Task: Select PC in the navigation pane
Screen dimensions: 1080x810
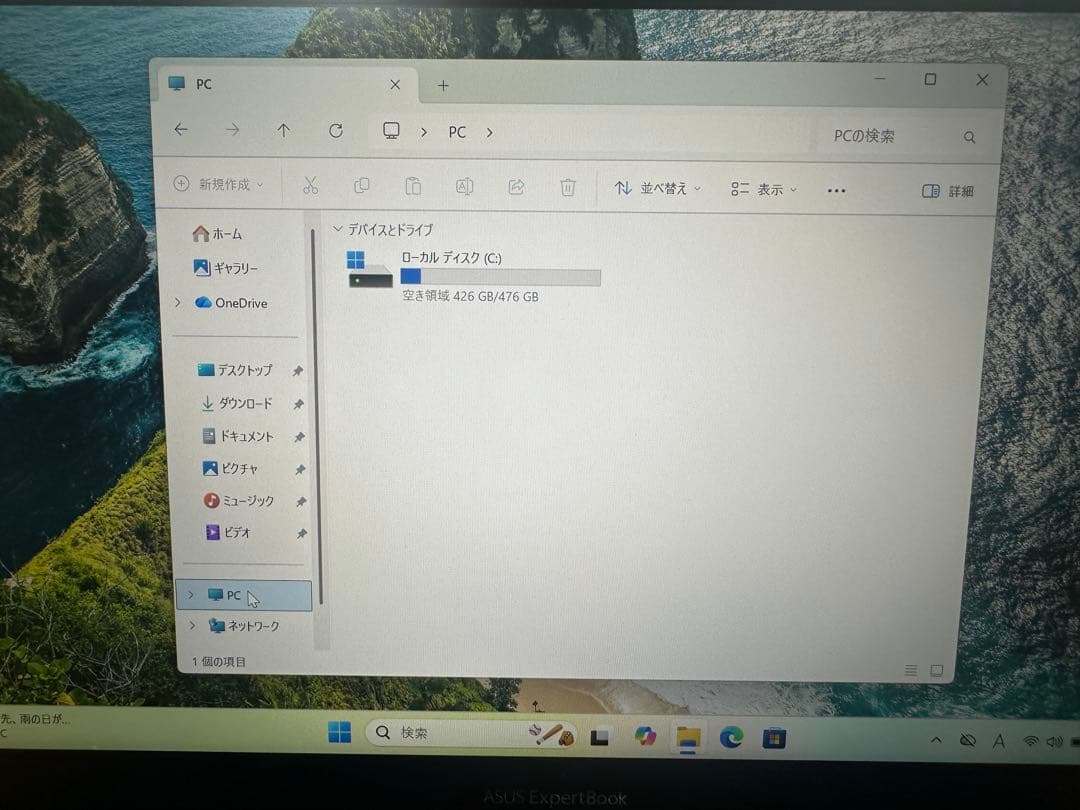Action: click(244, 596)
